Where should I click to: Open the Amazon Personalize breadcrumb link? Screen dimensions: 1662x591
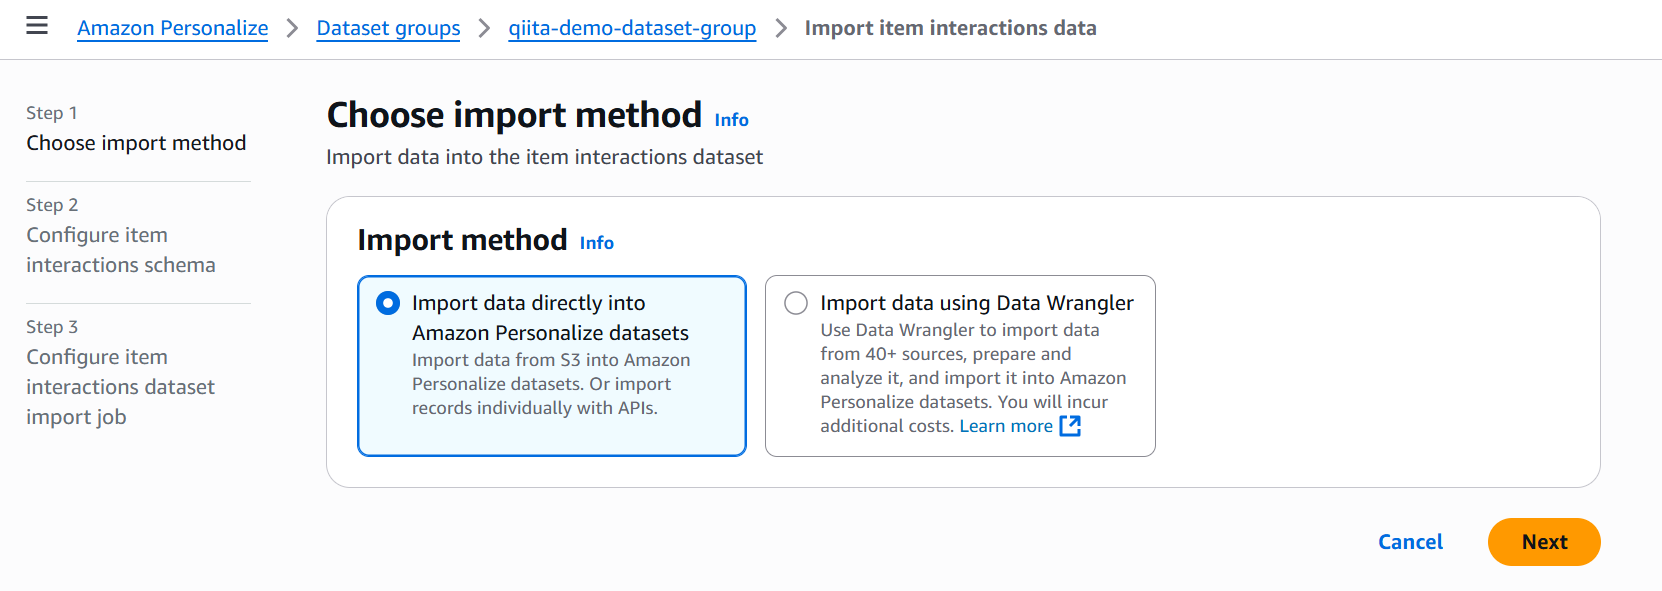pyautogui.click(x=172, y=28)
